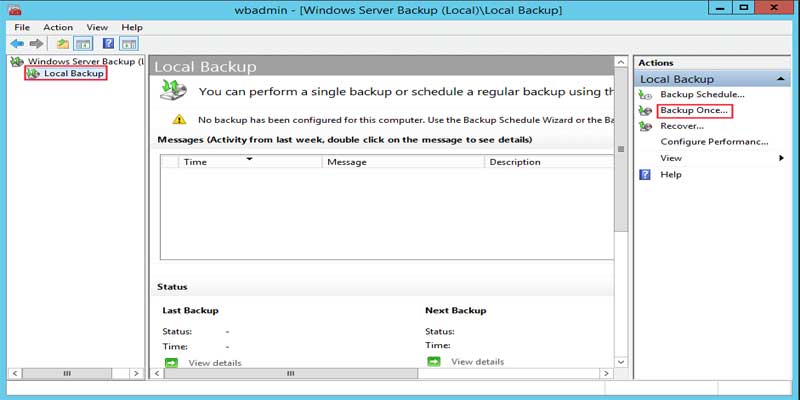Start Backup Once... action
Viewport: 800px width, 400px height.
[x=694, y=110]
